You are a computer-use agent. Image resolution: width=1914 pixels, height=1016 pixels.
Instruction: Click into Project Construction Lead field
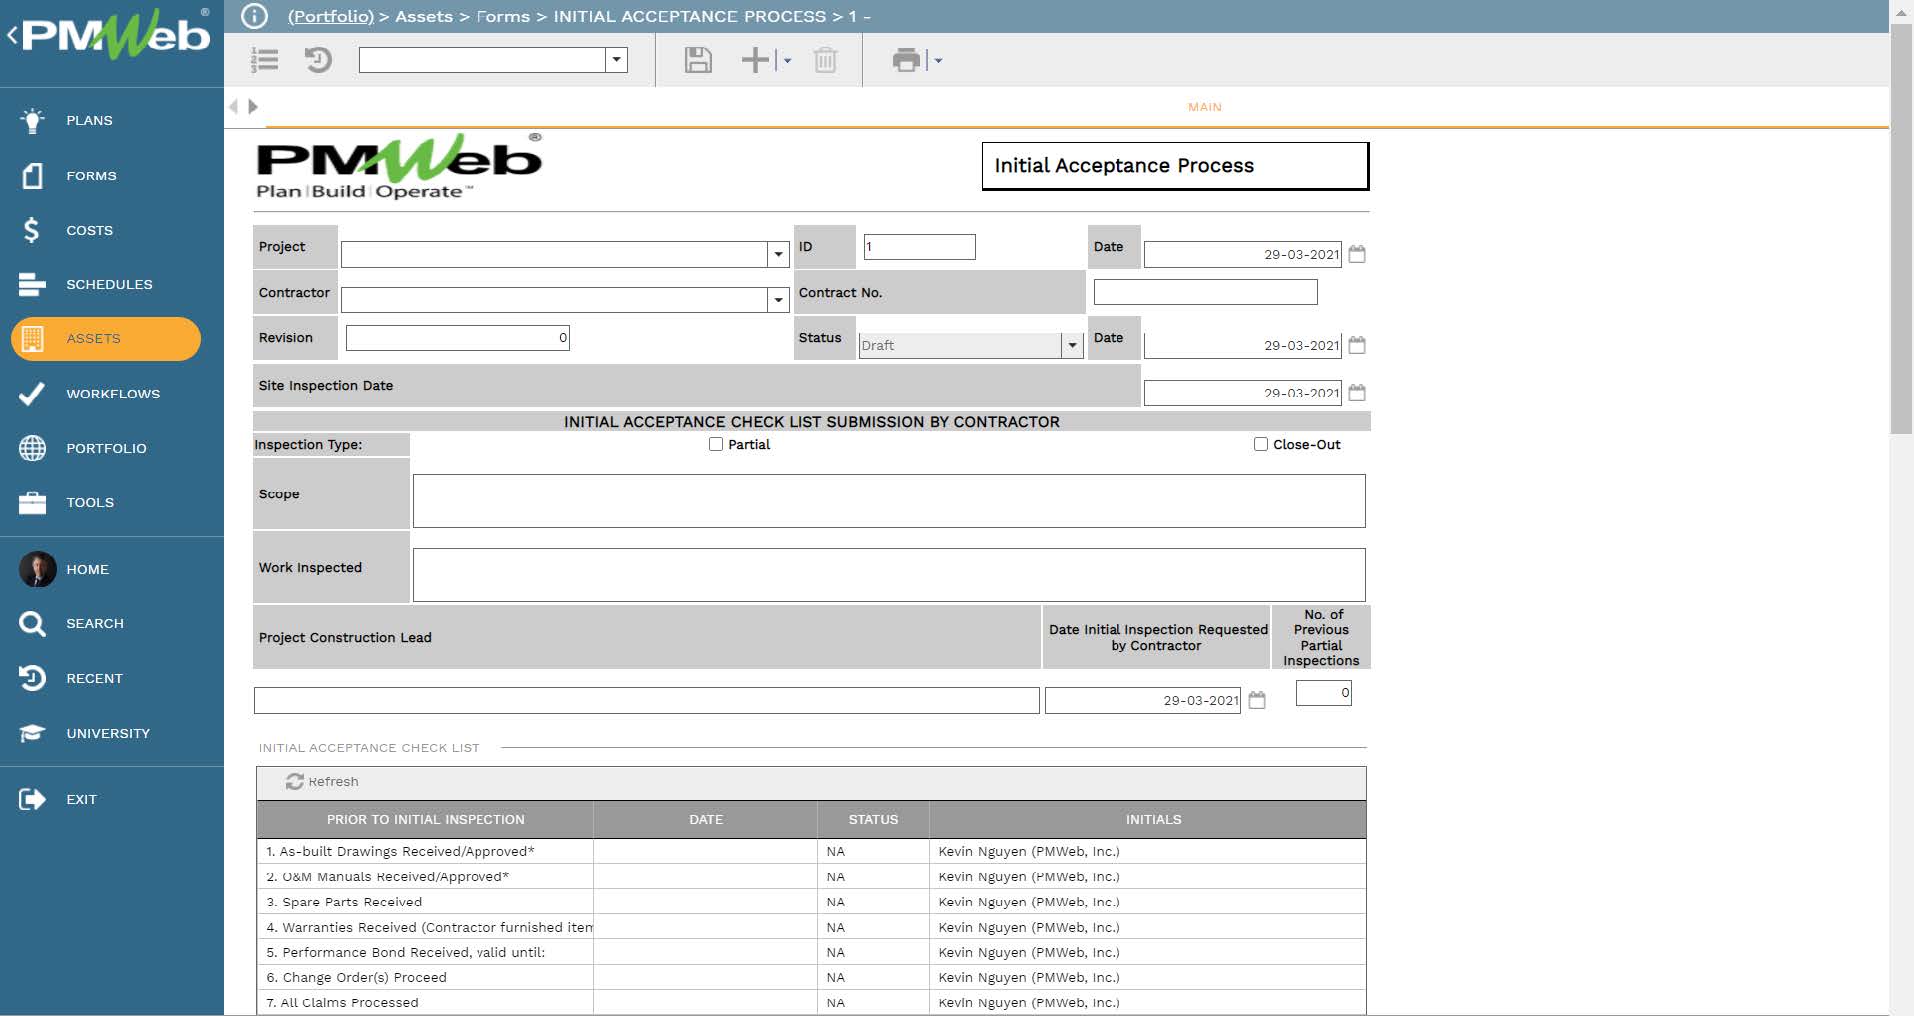[x=646, y=700]
